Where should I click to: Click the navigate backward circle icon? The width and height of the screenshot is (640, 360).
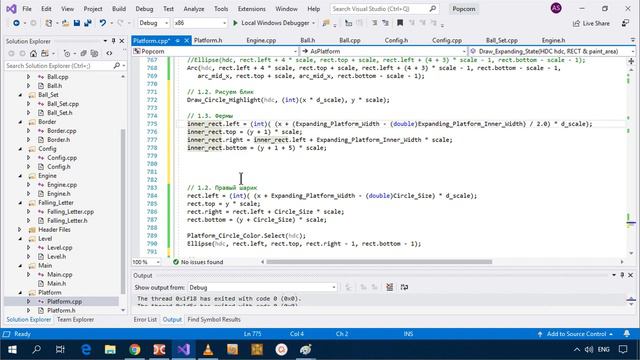(16, 23)
